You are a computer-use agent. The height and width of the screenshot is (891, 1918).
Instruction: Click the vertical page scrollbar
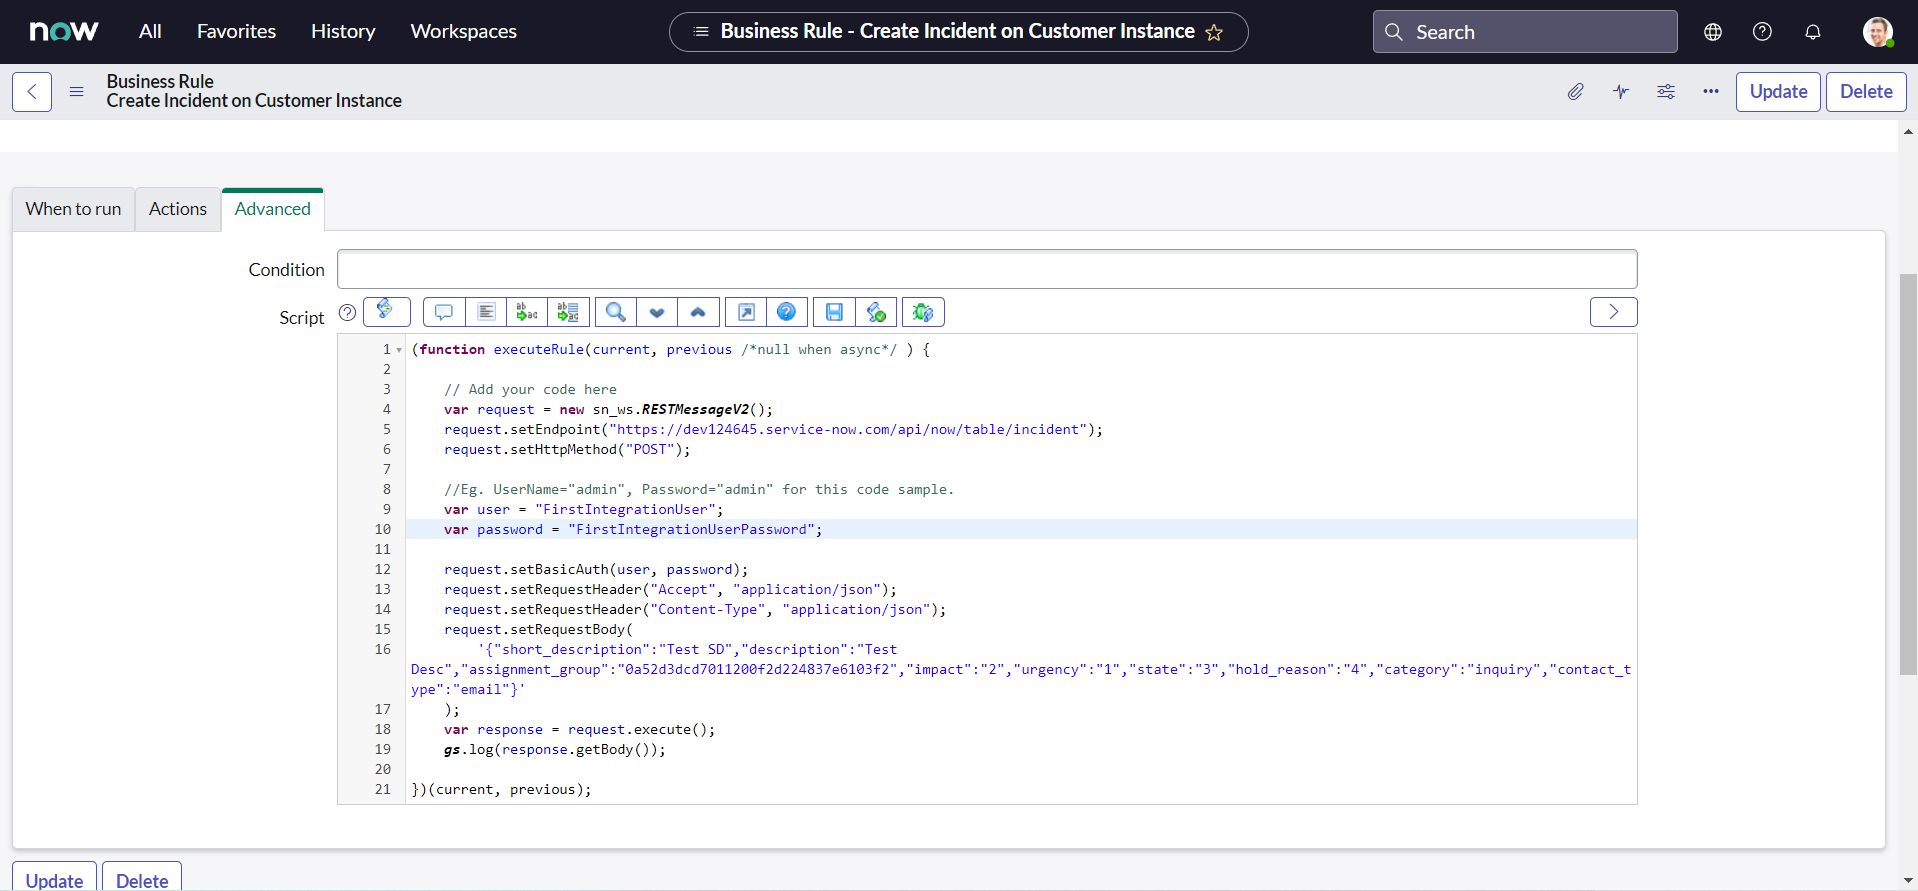pos(1908,473)
